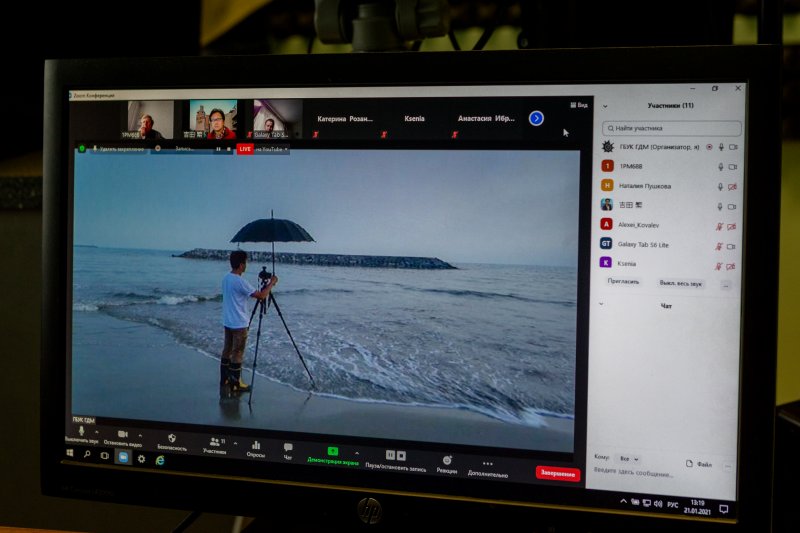Click the red Завершение button
The width and height of the screenshot is (800, 533).
point(558,473)
